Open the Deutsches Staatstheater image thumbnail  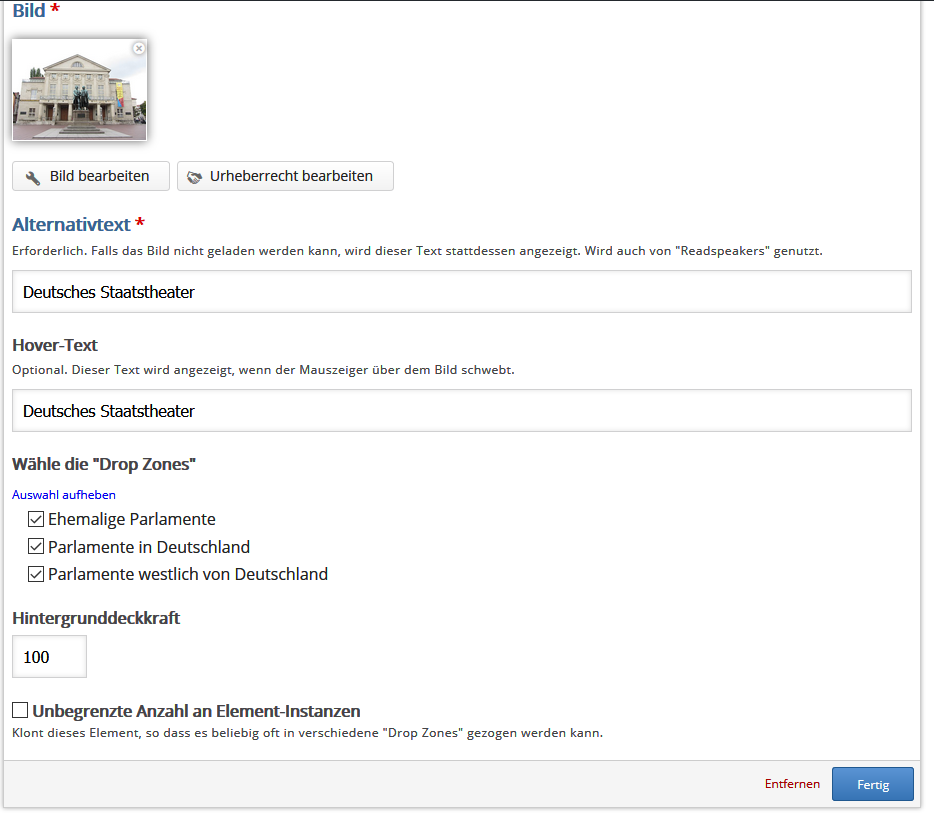click(79, 90)
